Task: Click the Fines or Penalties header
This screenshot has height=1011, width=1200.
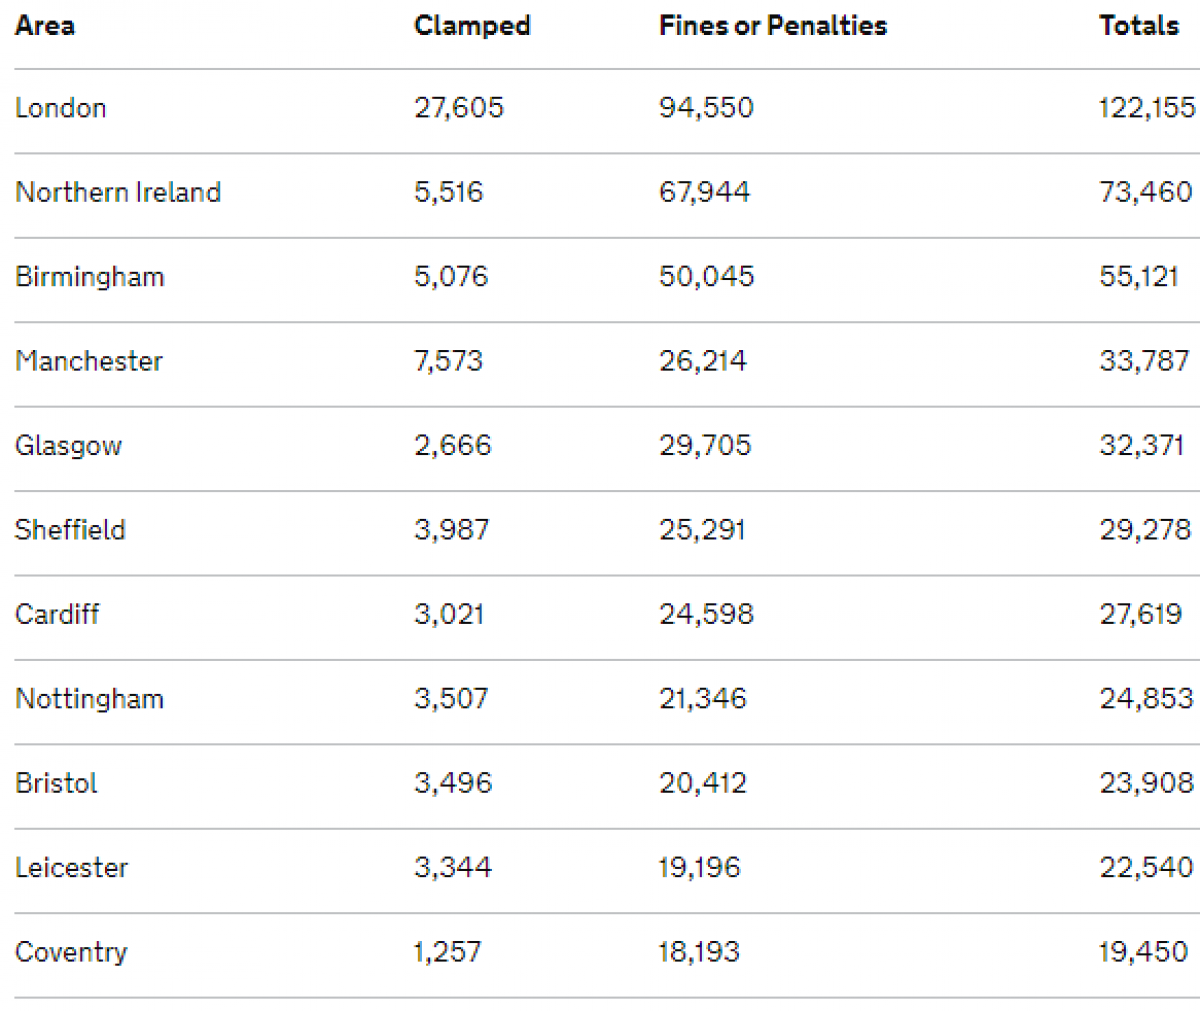Action: point(773,26)
